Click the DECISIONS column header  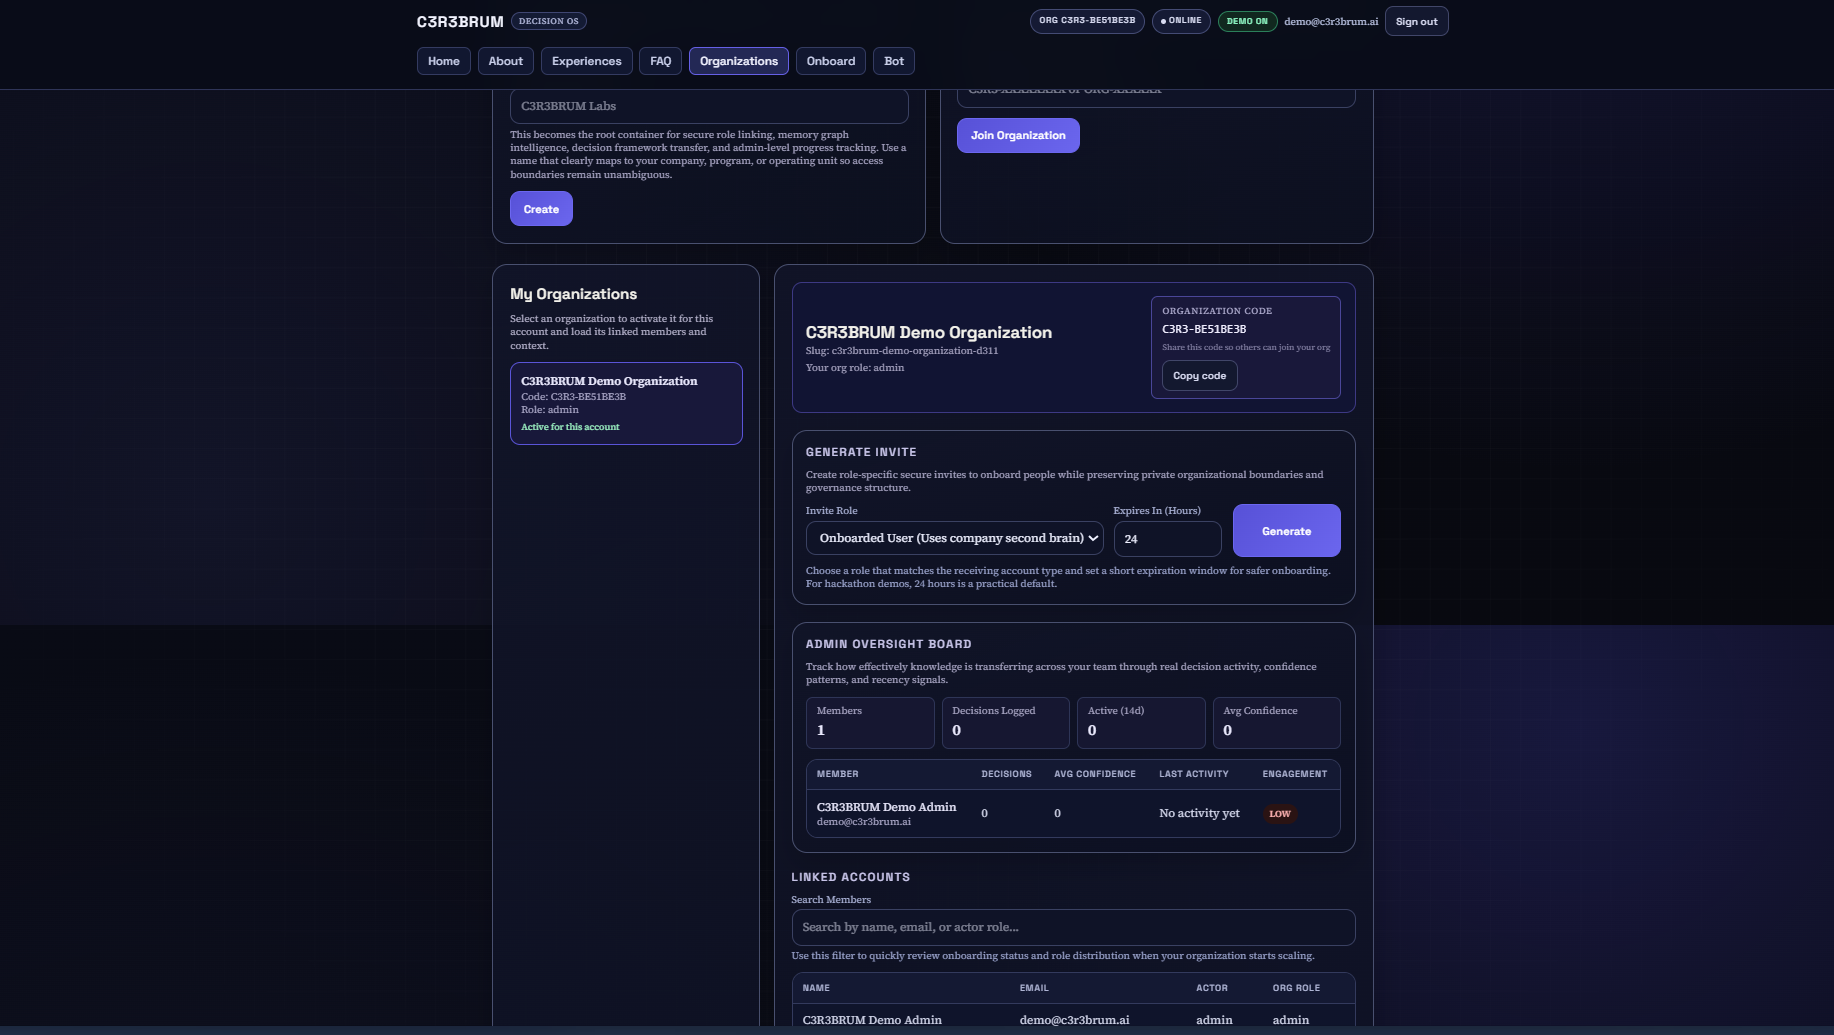point(1006,774)
